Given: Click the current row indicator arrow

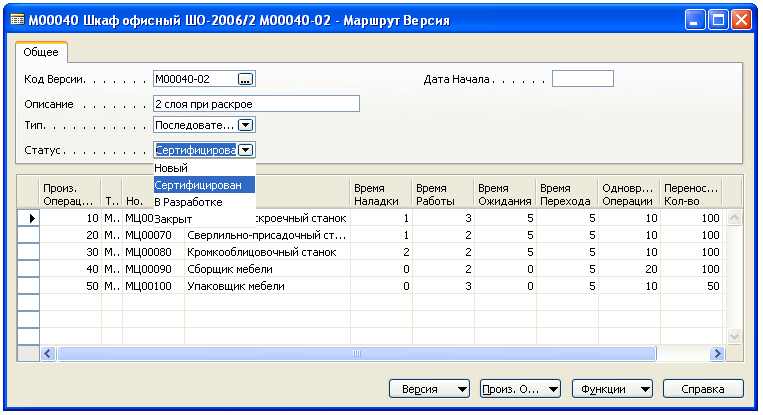Looking at the screenshot, I should (x=31, y=218).
